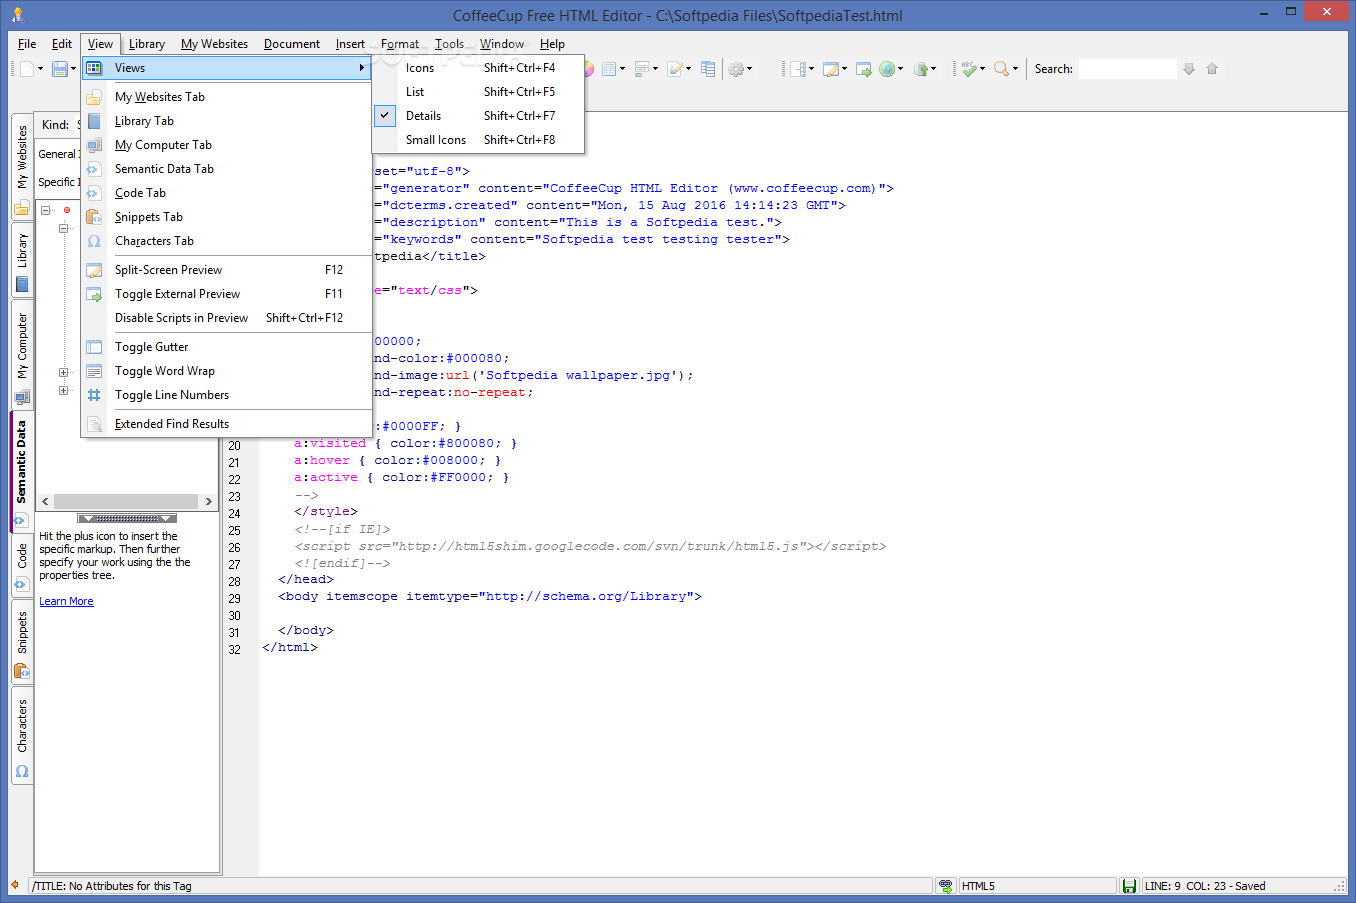Click the panel splitter grip handle
This screenshot has width=1356, height=903.
tap(127, 518)
